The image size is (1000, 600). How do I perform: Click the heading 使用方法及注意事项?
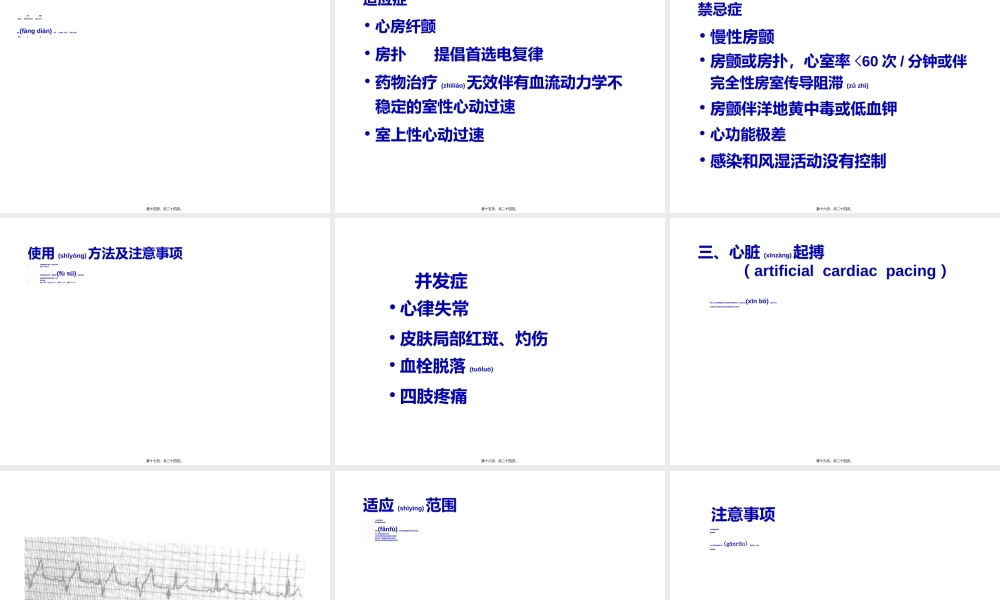point(105,253)
